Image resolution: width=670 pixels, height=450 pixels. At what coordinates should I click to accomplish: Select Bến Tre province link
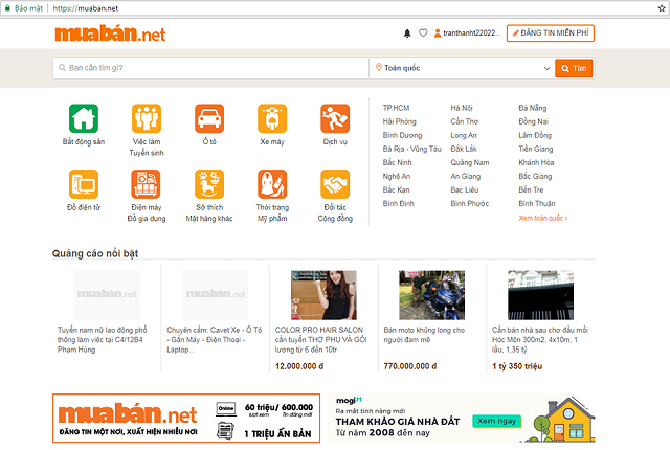(531, 190)
